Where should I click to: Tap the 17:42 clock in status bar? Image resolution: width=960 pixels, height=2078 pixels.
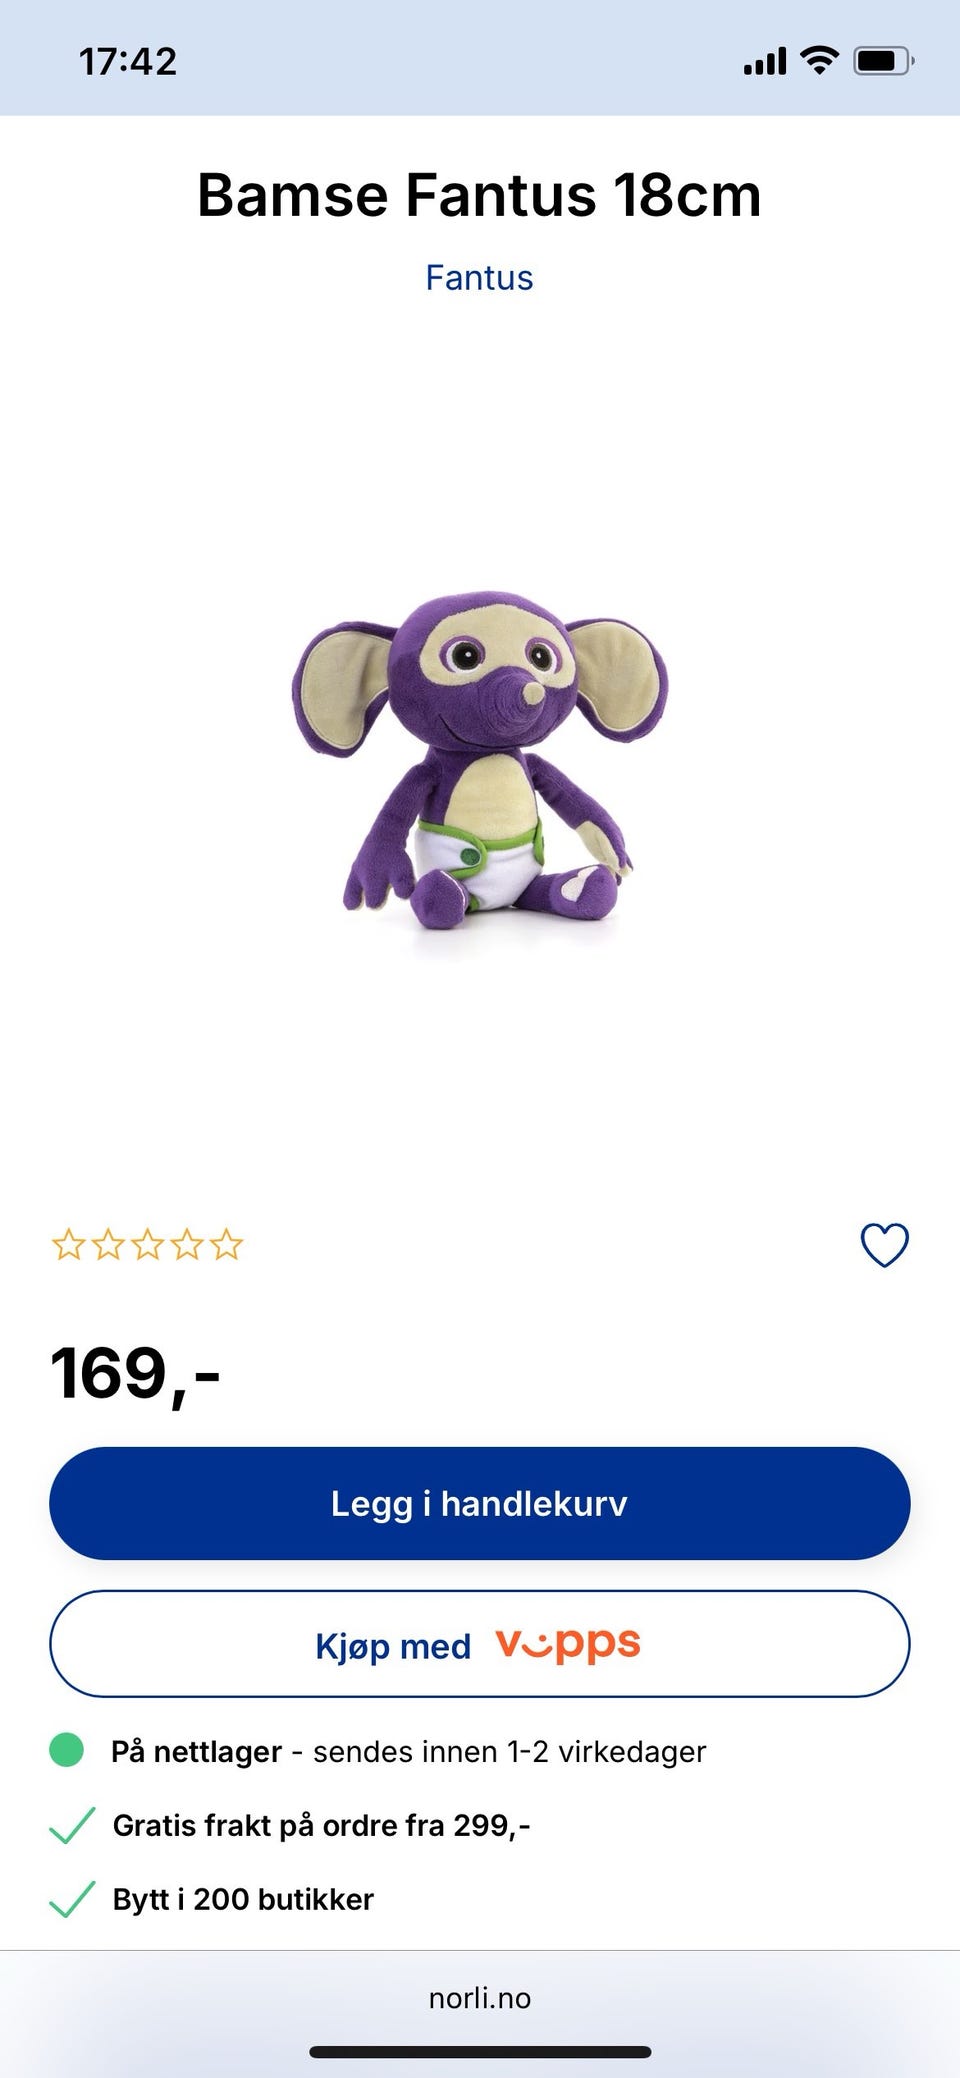(x=128, y=61)
